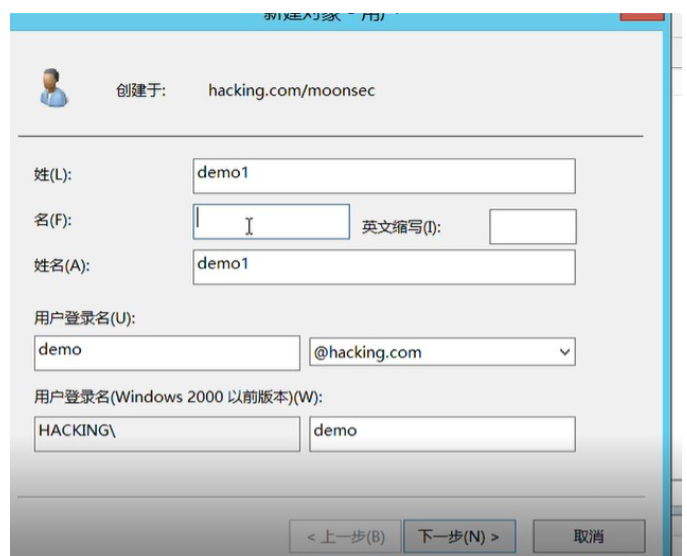This screenshot has width=687, height=556.
Task: Select the 姓名(A) full name field
Action: pyautogui.click(x=384, y=266)
